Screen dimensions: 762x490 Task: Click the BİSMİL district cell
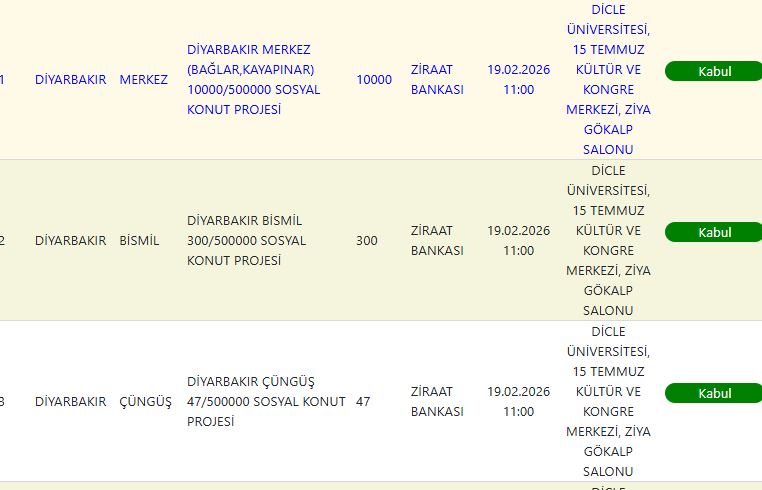point(139,241)
